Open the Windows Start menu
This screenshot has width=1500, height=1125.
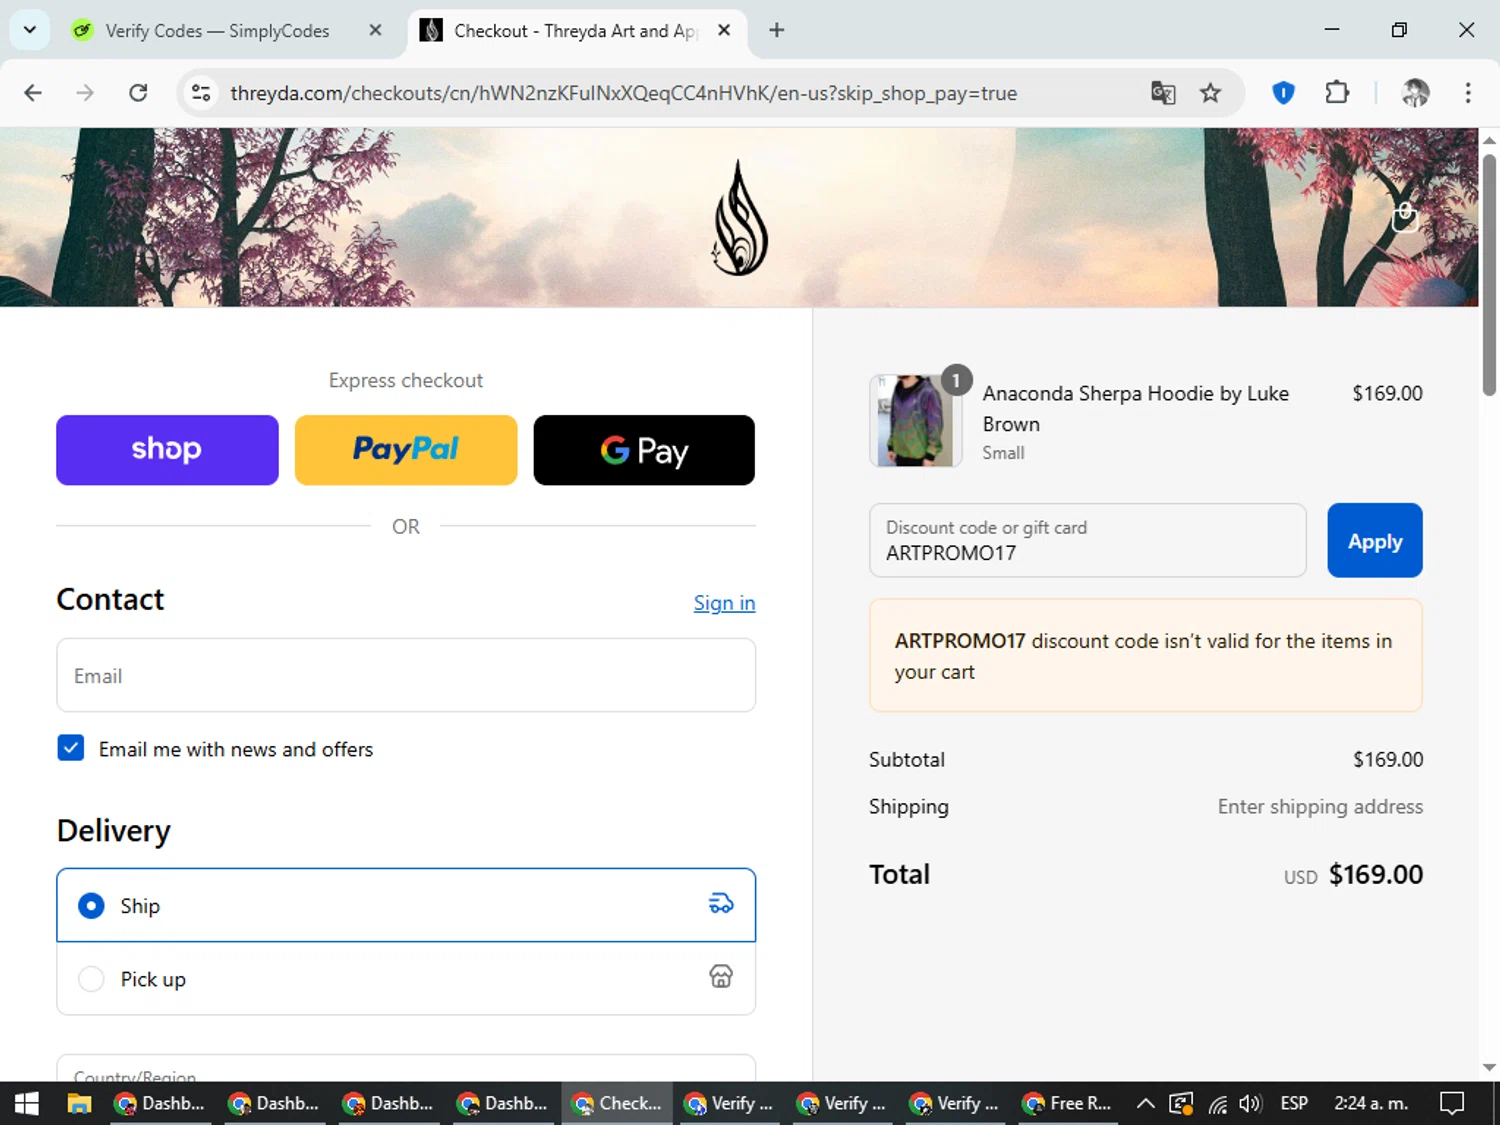pos(27,1103)
